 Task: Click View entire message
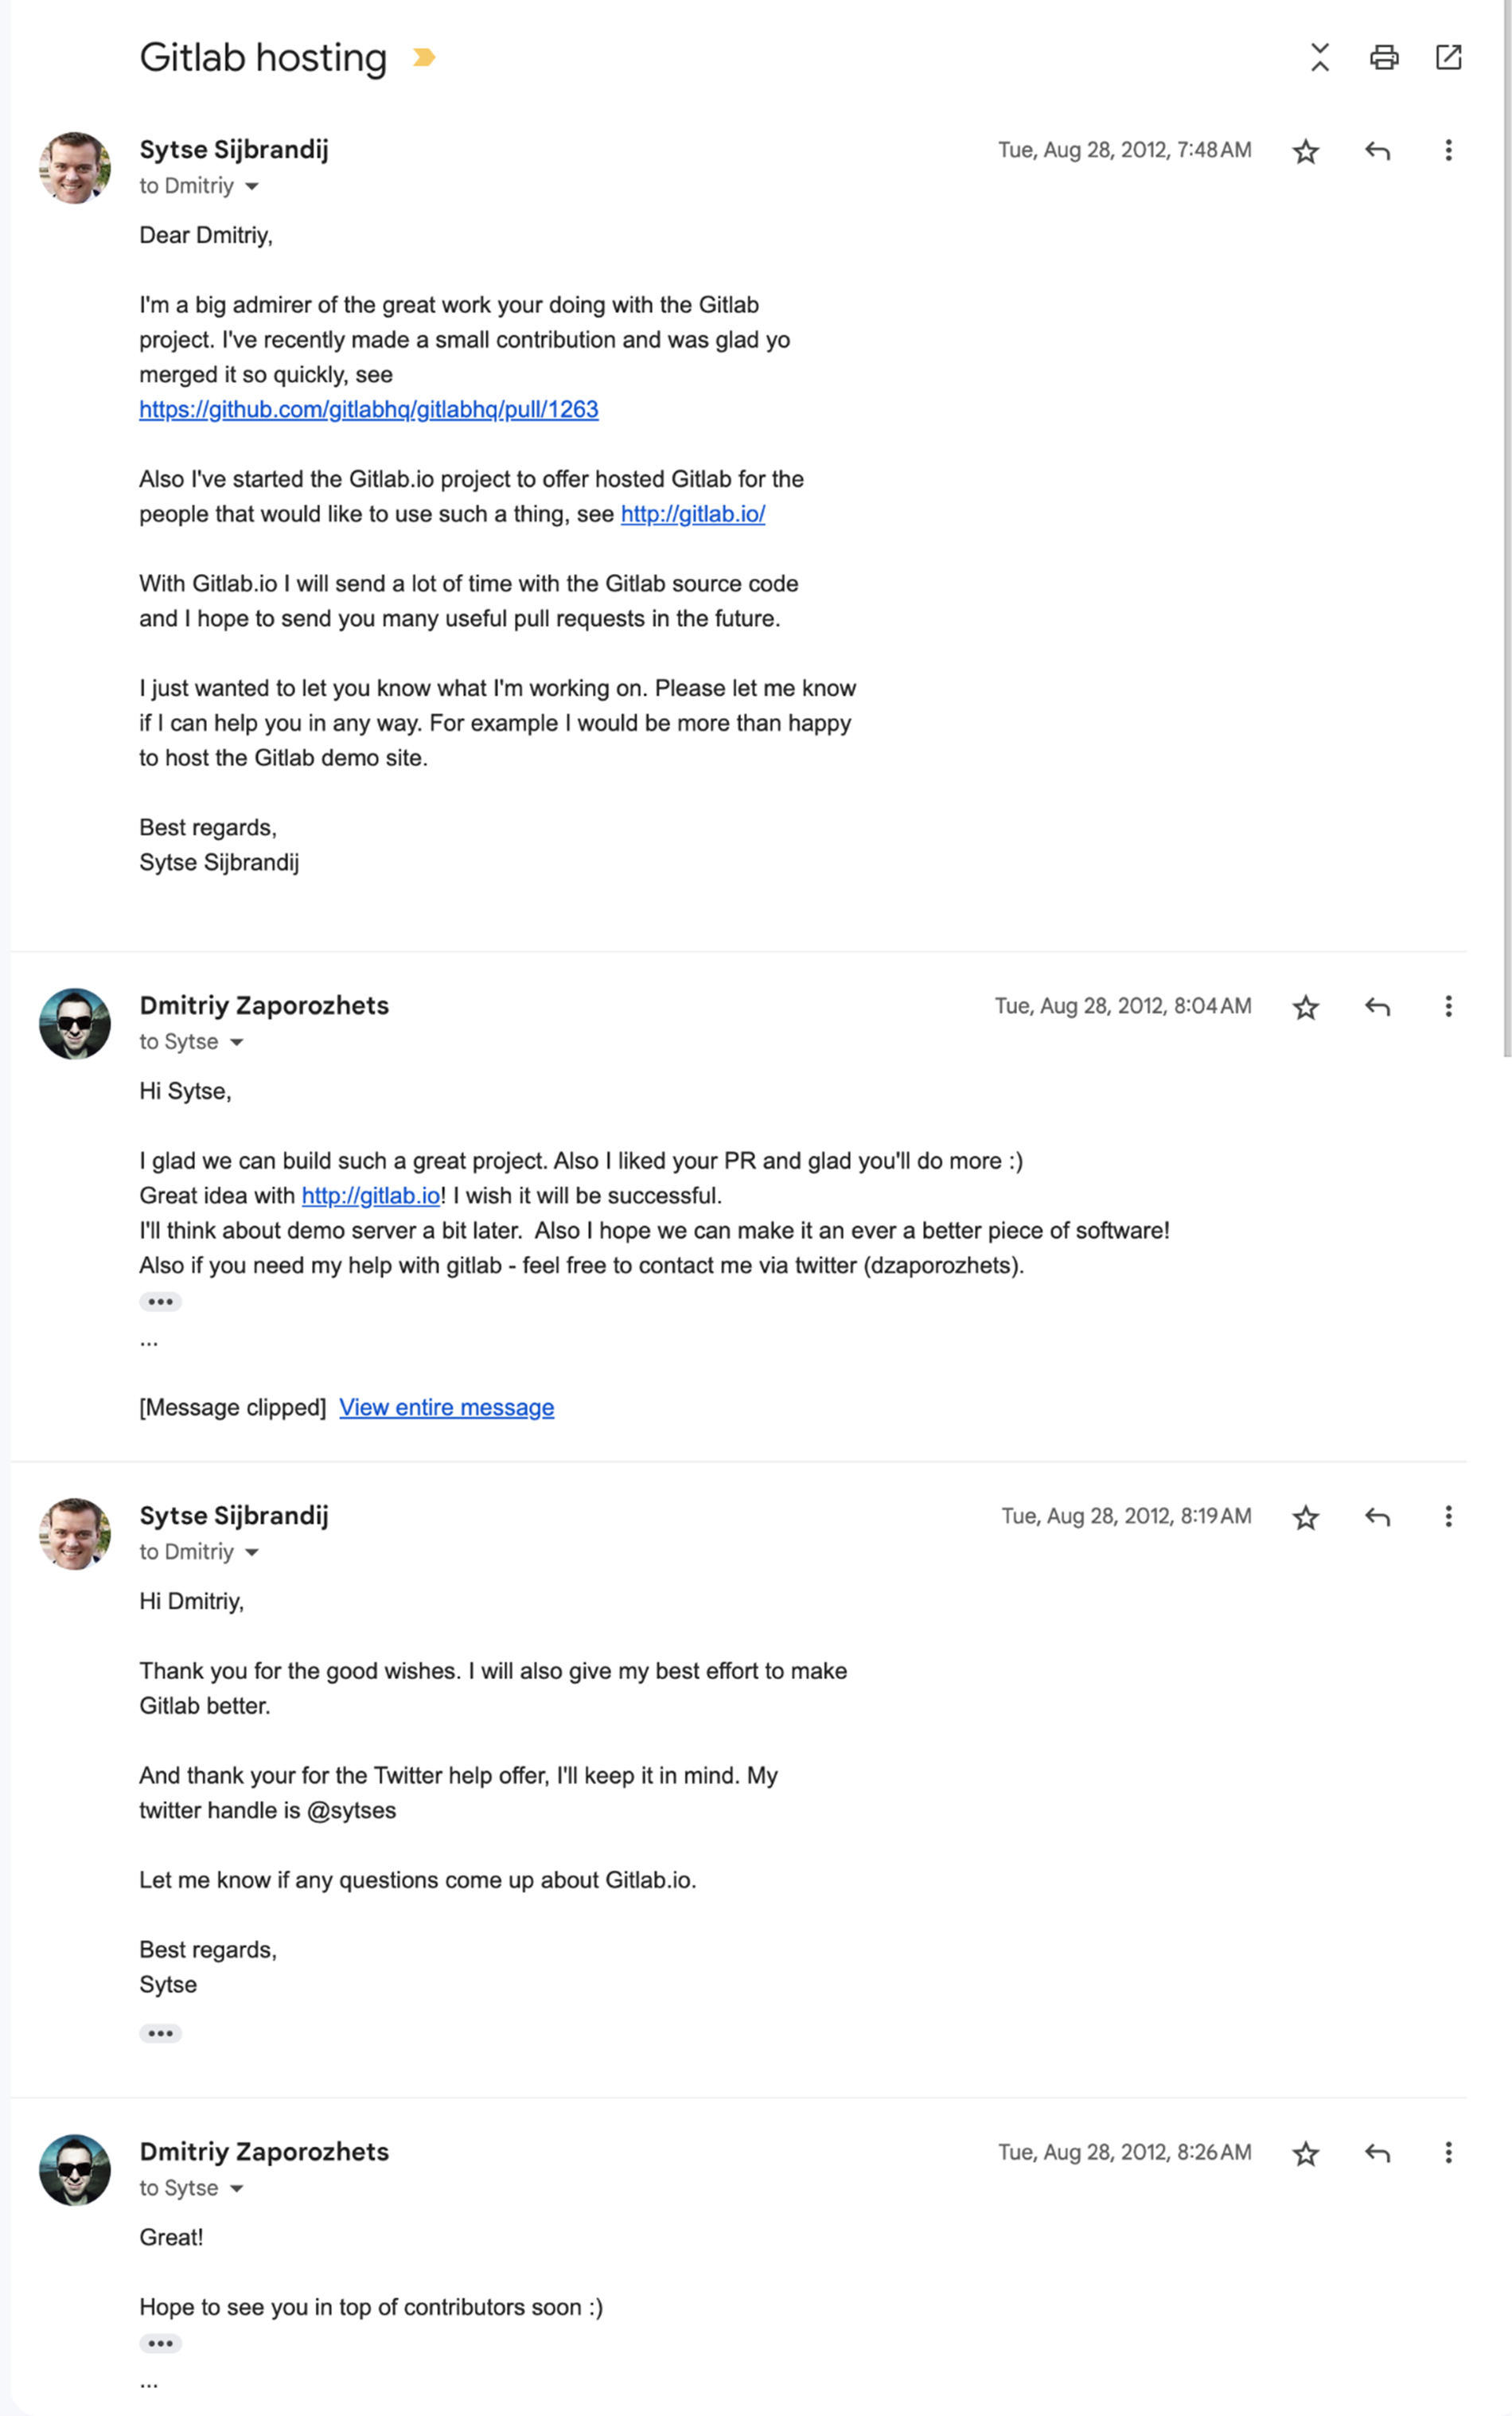[x=446, y=1407]
